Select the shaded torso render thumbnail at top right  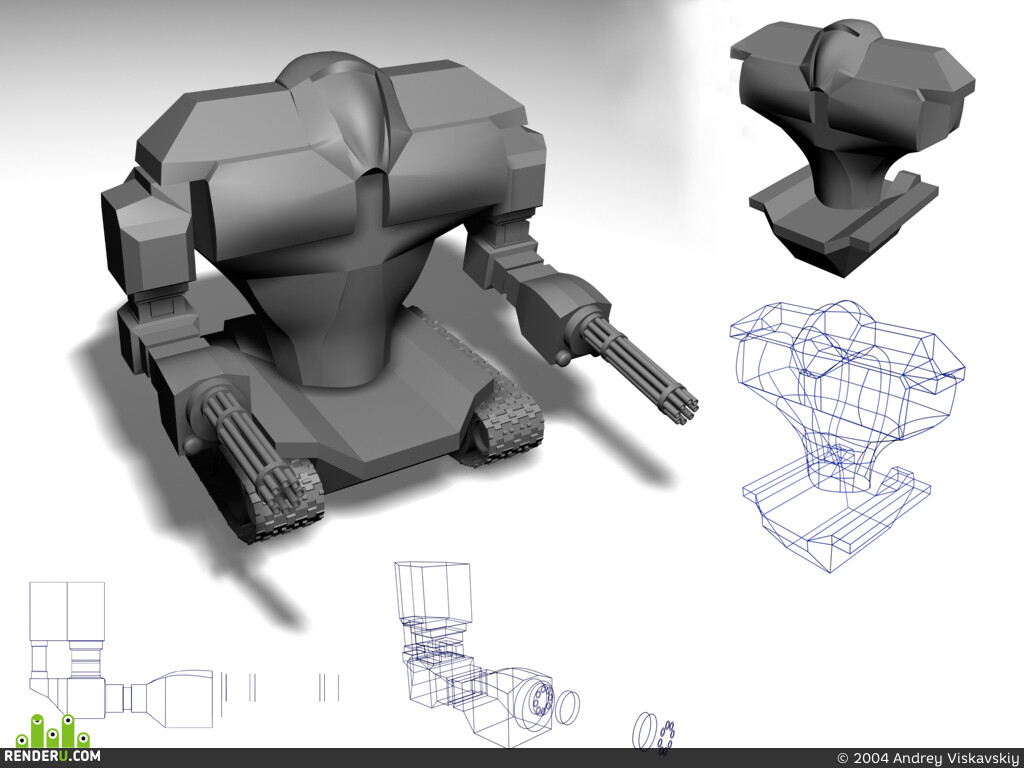click(x=851, y=146)
